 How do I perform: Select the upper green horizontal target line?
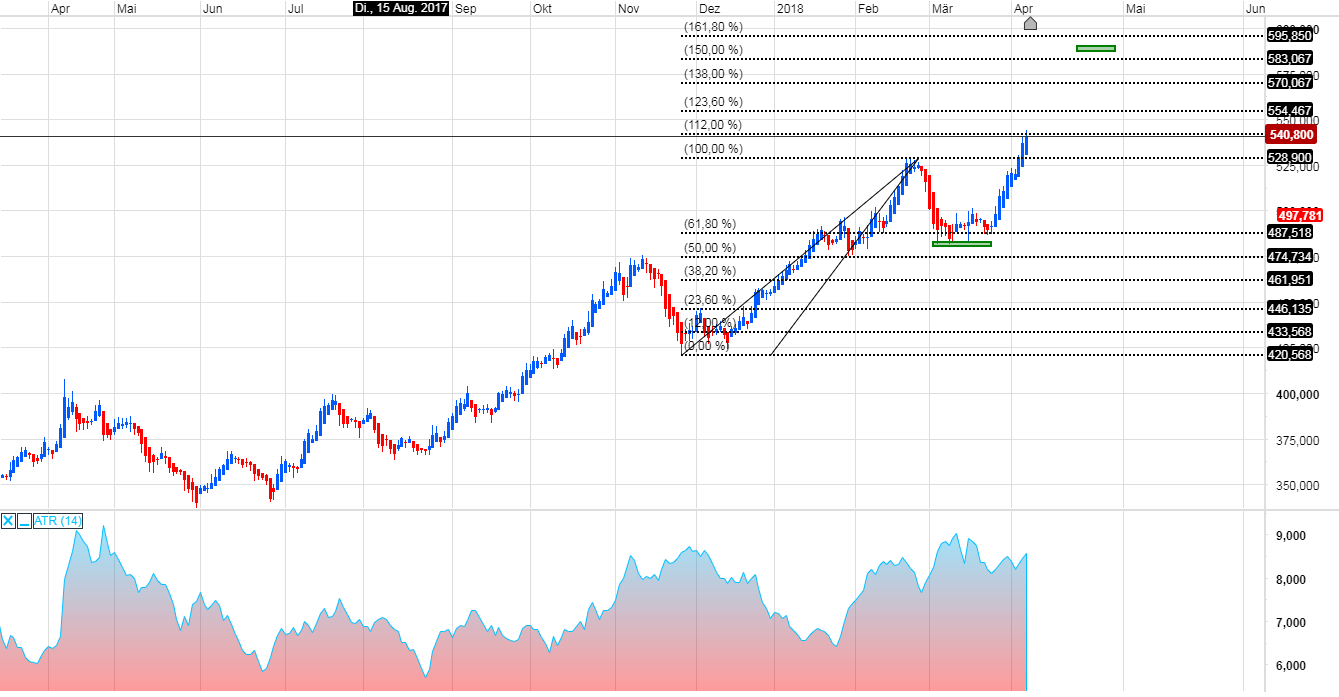coord(1095,48)
